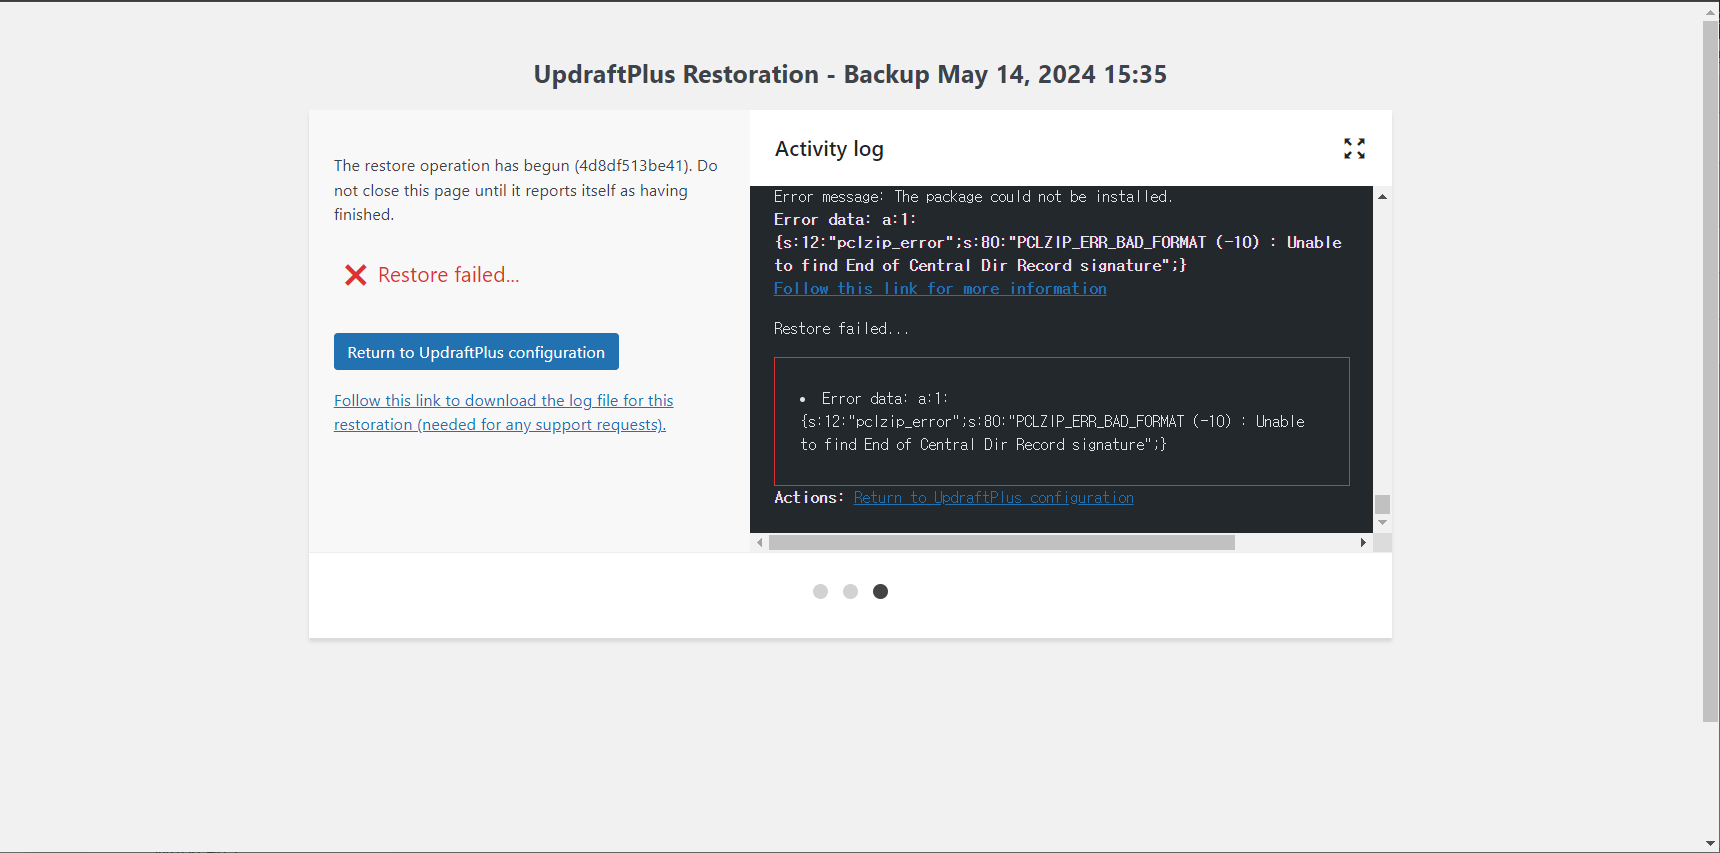
Task: Click 'Error message: The package could not be installed.'
Action: [x=973, y=197]
